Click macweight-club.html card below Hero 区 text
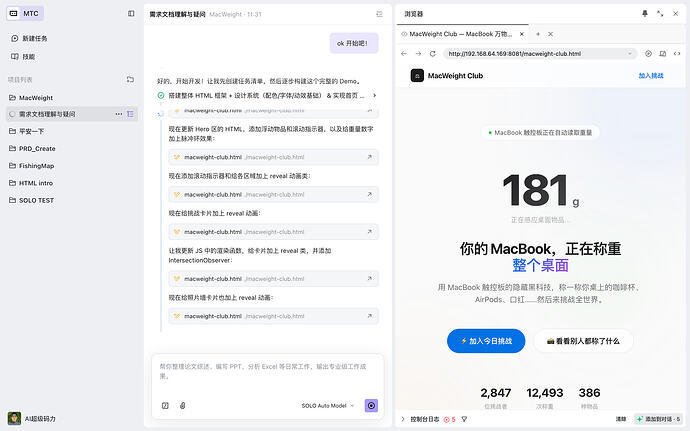This screenshot has height=431, width=690. click(x=273, y=157)
